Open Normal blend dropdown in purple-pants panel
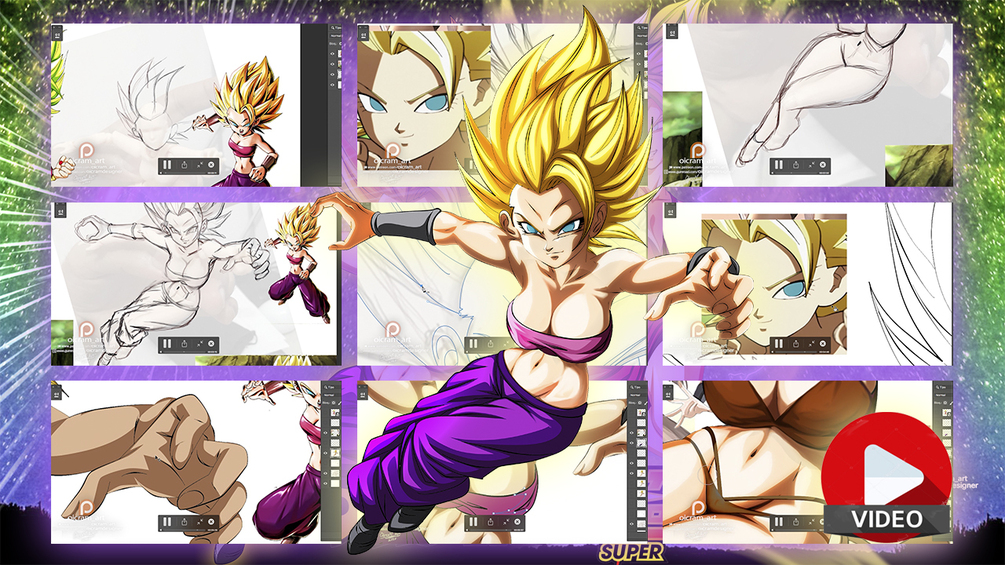The width and height of the screenshot is (1005, 565). (638, 395)
